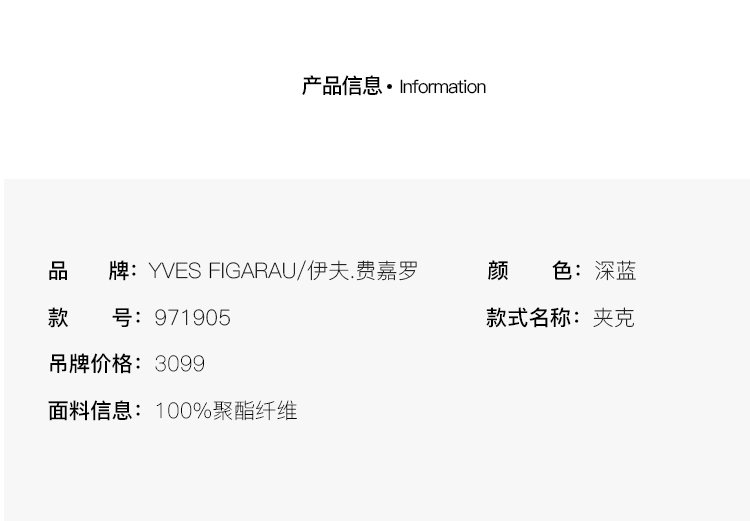Image resolution: width=750 pixels, height=521 pixels.
Task: Select the tag price 3099
Action: [x=180, y=364]
